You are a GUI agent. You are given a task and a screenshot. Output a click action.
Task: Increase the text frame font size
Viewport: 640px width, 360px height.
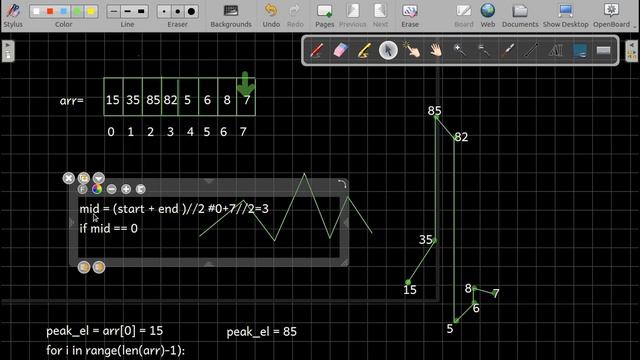126,189
